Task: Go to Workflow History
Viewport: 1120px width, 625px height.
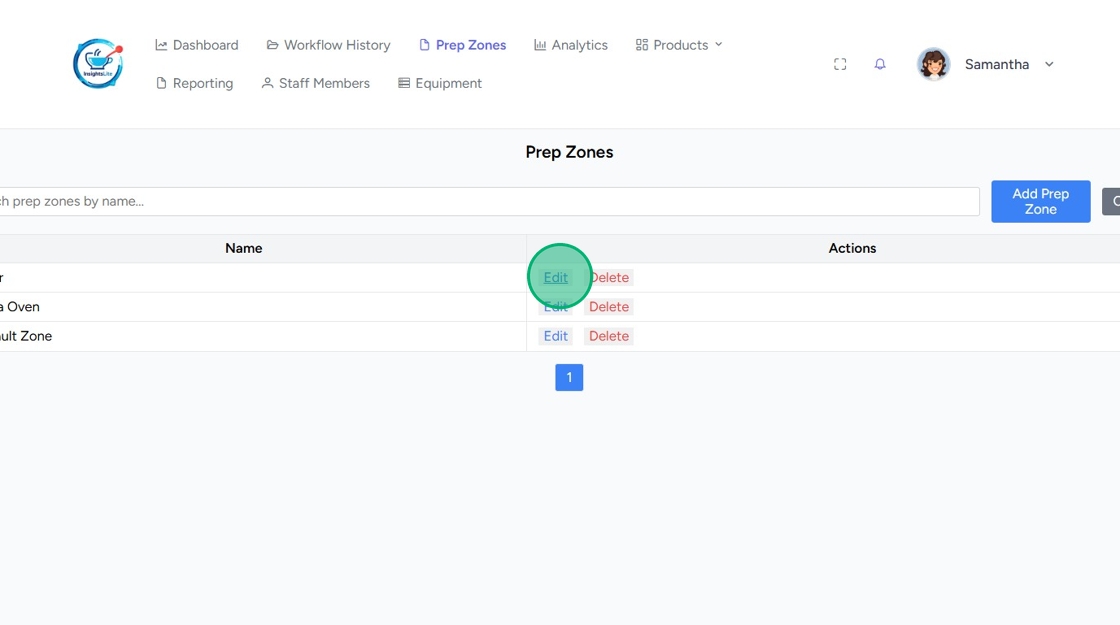Action: (329, 45)
